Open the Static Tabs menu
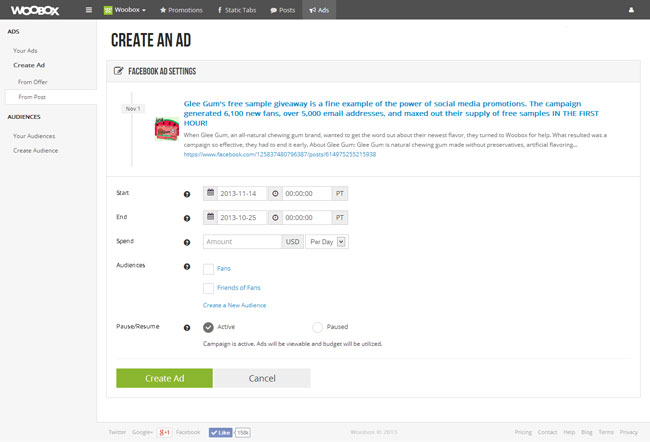Image resolution: width=650 pixels, height=442 pixels. coord(237,10)
